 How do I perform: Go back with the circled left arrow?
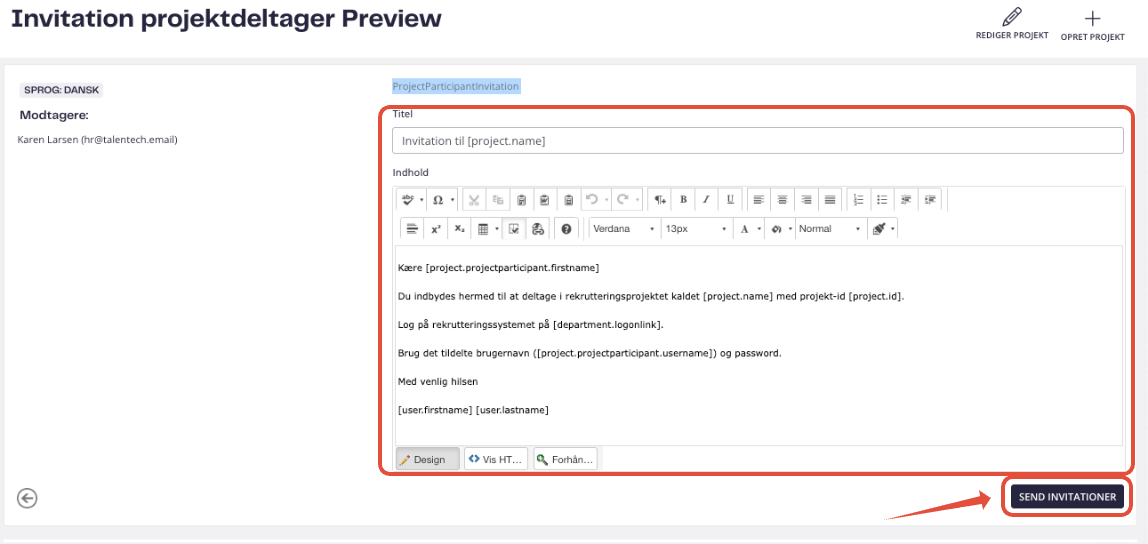[27, 499]
